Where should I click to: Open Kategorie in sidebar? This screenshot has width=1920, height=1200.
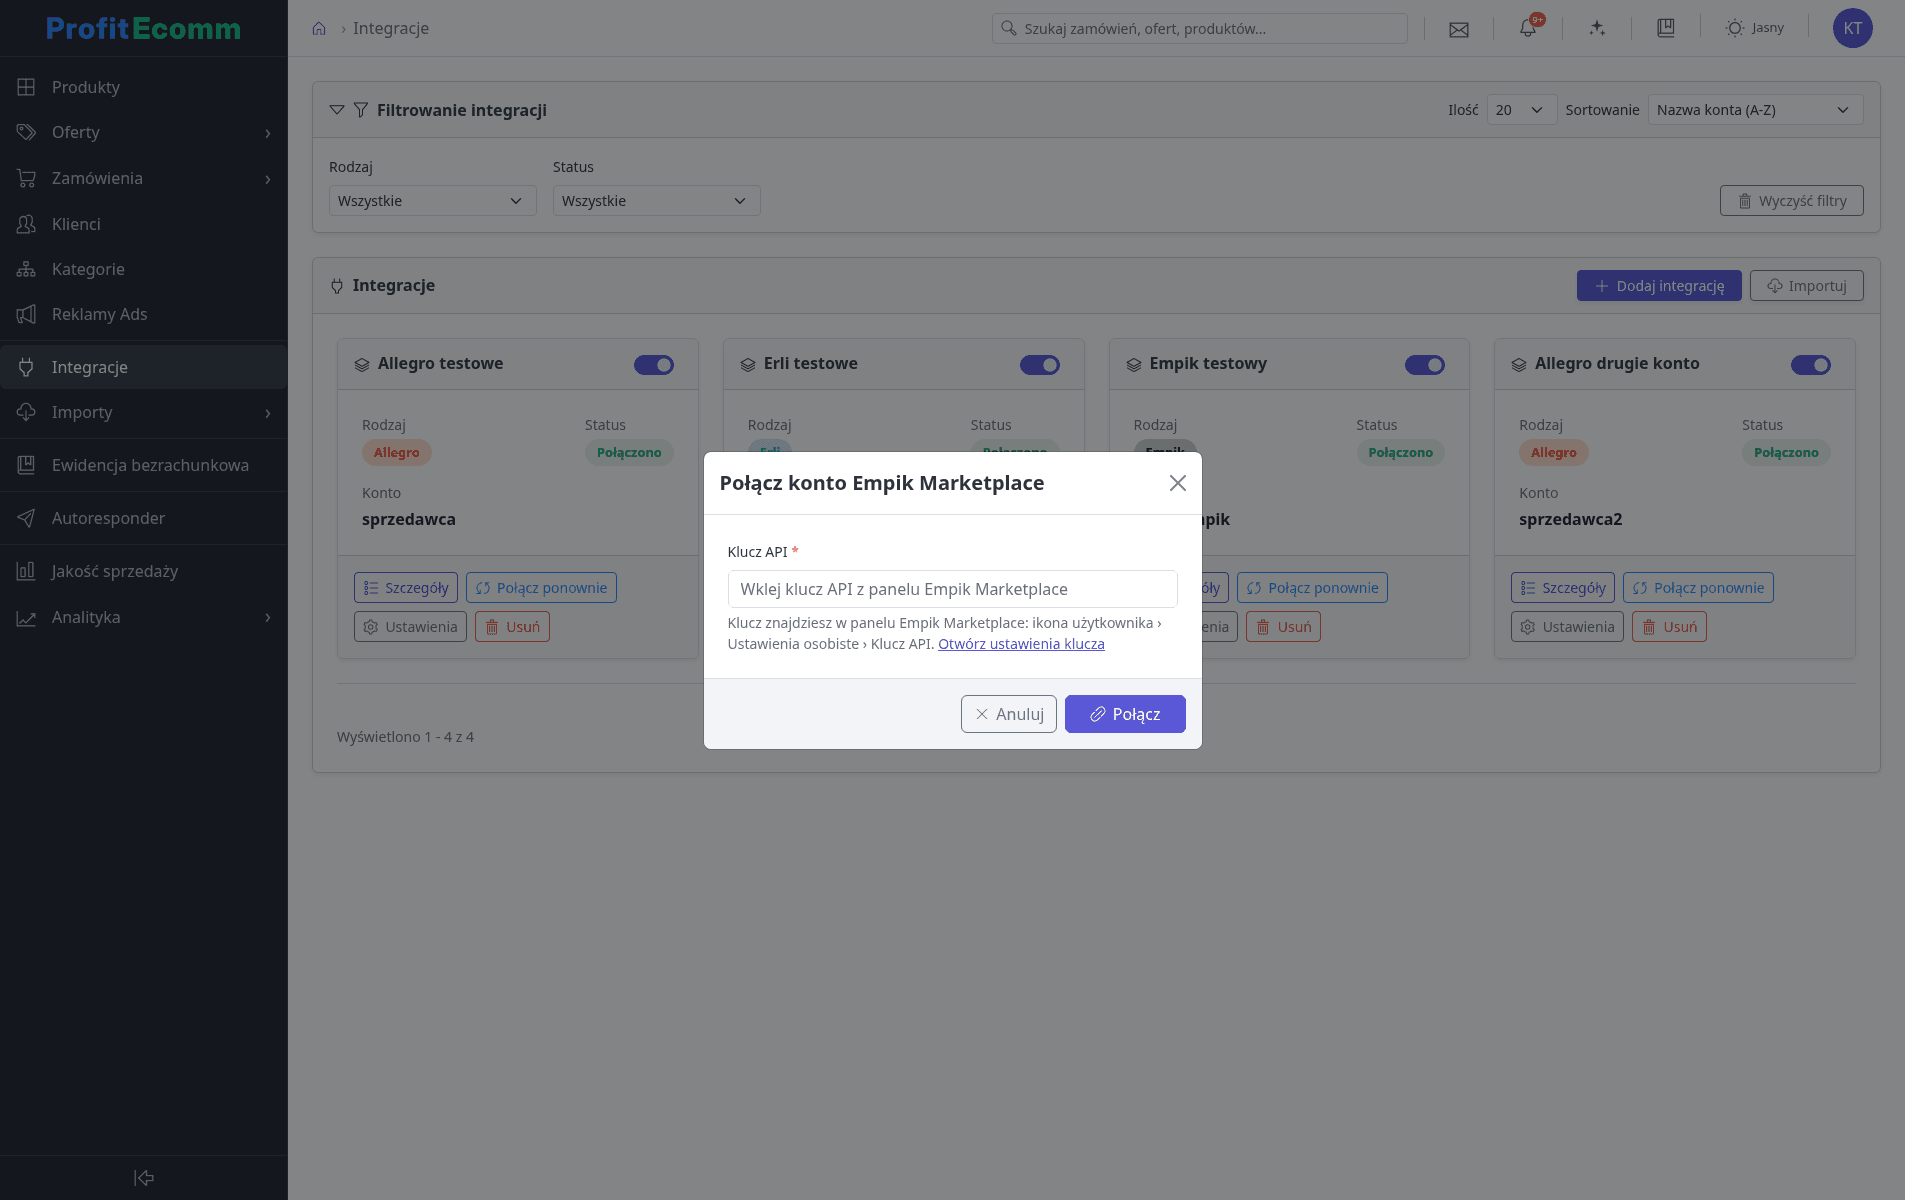[x=145, y=271]
